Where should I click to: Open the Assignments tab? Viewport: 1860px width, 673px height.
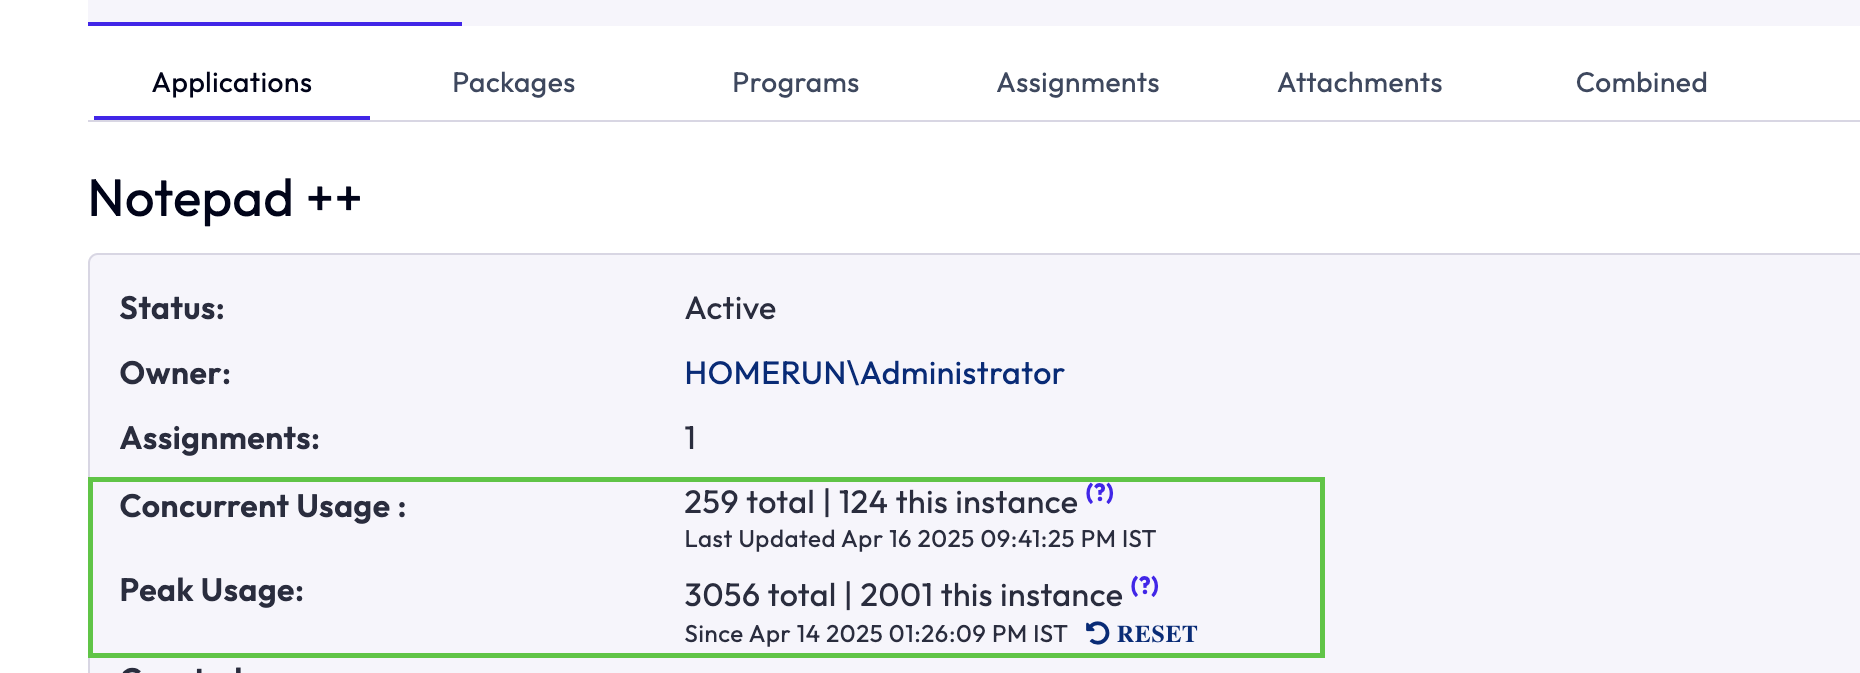tap(1078, 83)
